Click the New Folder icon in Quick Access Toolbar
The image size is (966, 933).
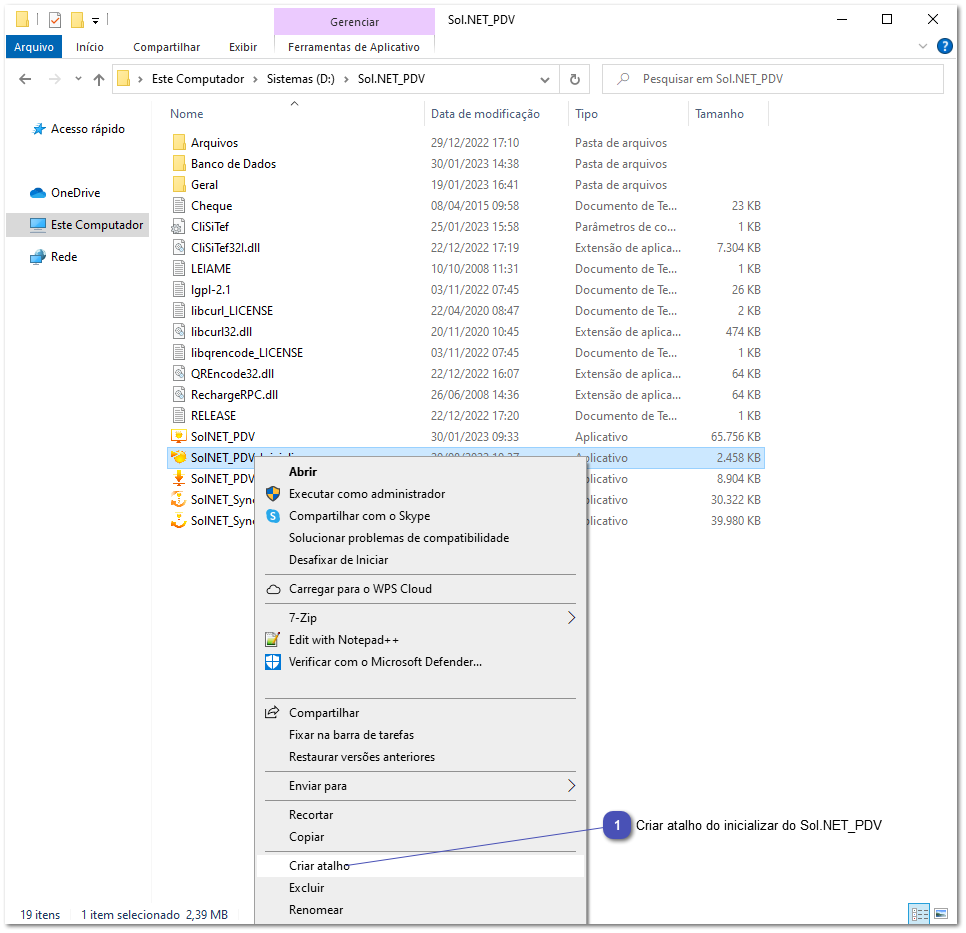tap(76, 19)
